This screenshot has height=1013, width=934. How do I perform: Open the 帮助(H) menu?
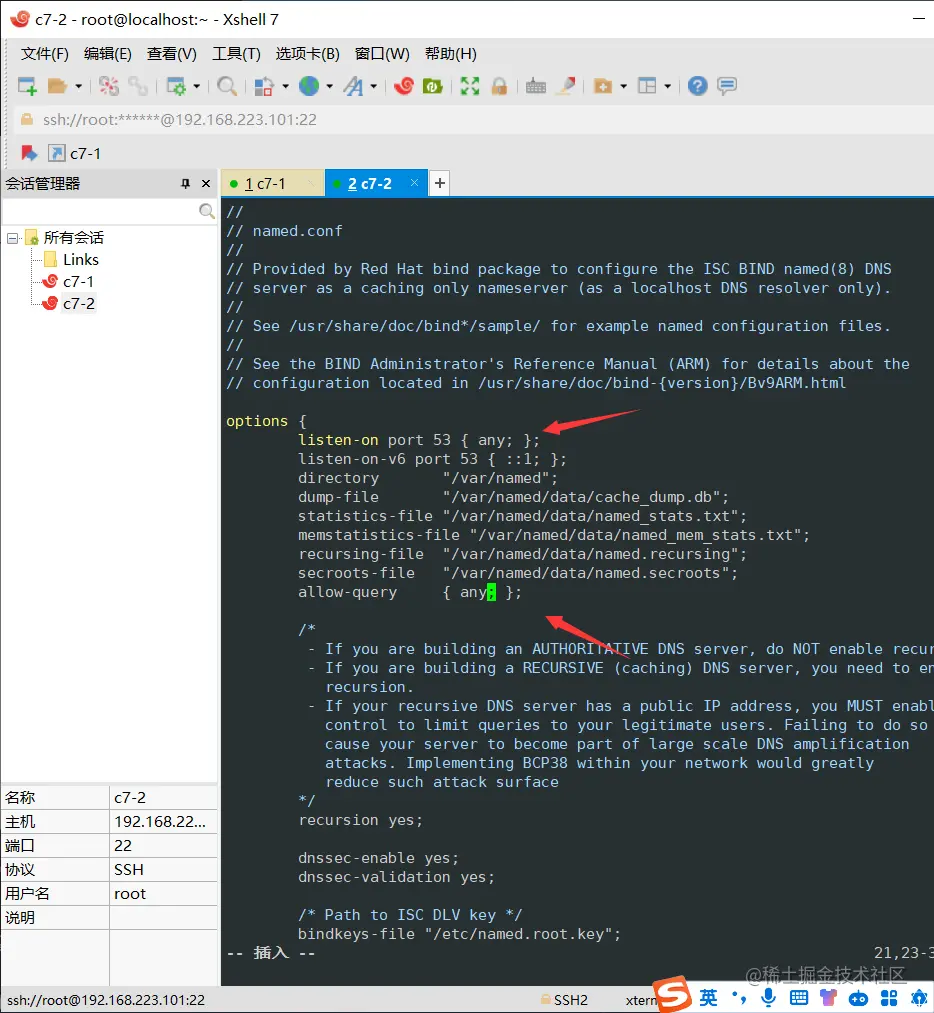click(x=451, y=54)
